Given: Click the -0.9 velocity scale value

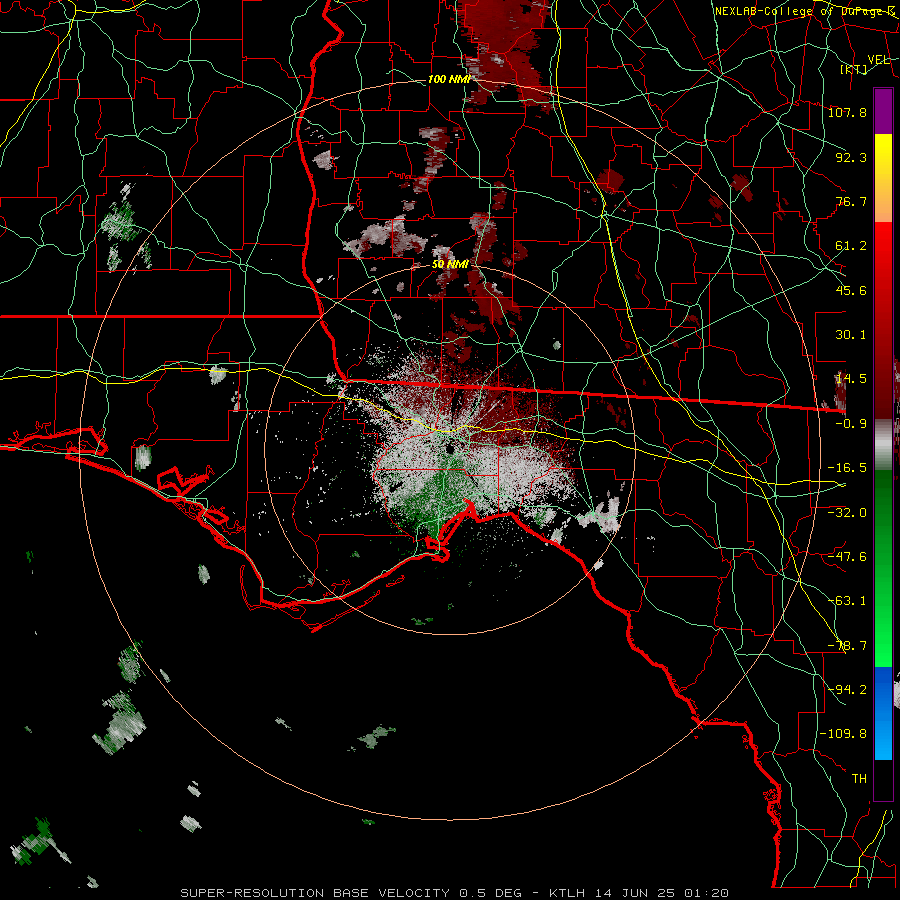Looking at the screenshot, I should click(x=851, y=424).
